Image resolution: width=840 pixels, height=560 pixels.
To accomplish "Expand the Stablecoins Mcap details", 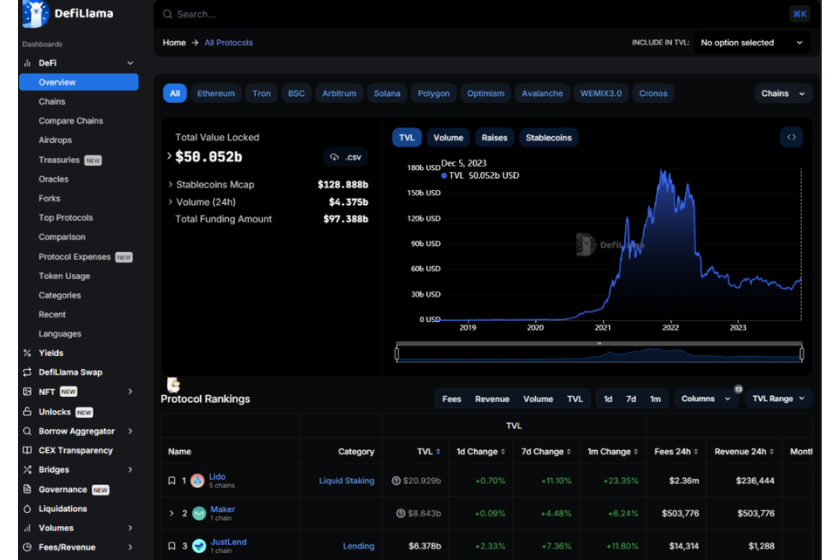I will click(170, 184).
